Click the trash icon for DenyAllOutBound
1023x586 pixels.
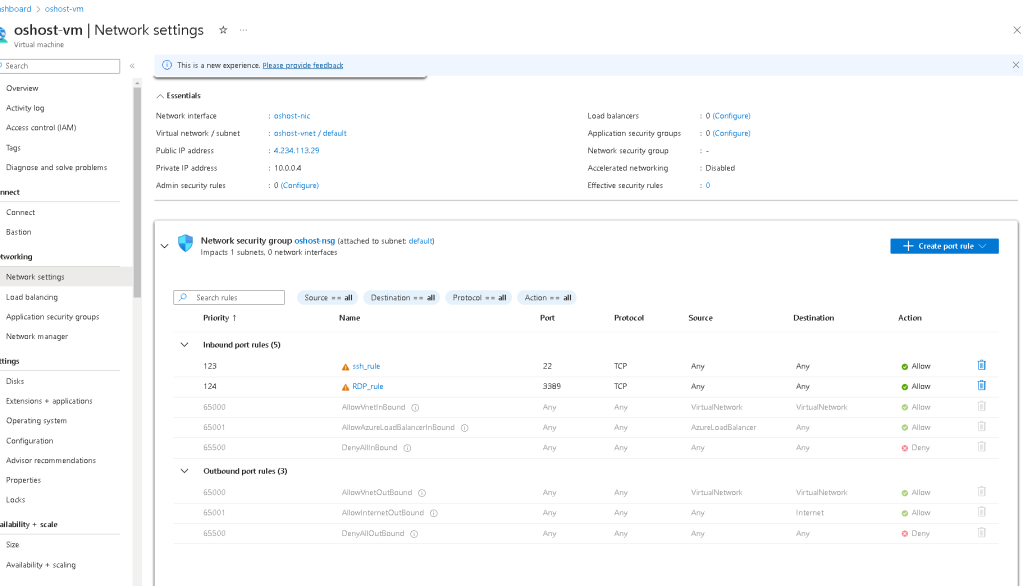[x=981, y=532]
